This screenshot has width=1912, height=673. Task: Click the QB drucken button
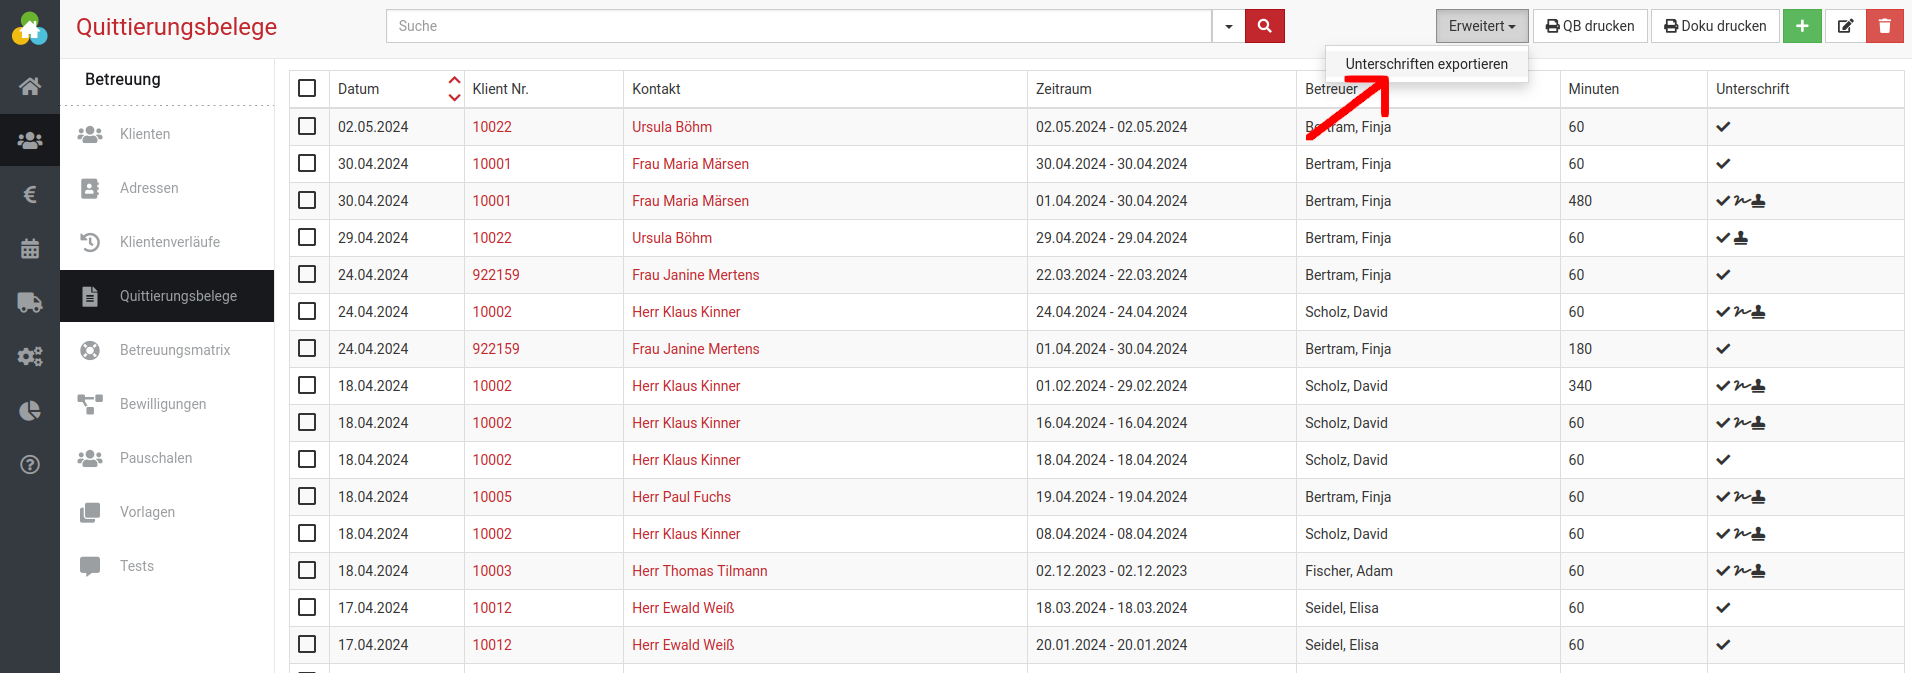1589,26
